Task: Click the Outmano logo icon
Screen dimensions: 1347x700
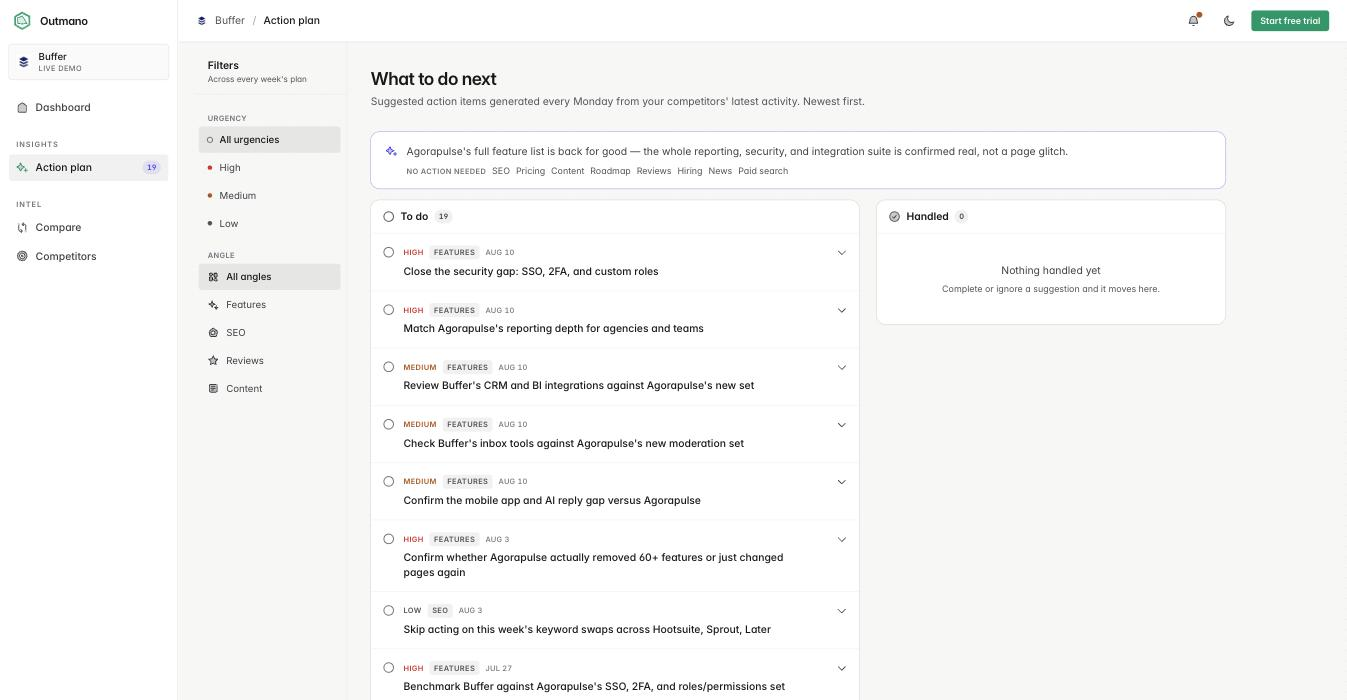Action: click(22, 21)
